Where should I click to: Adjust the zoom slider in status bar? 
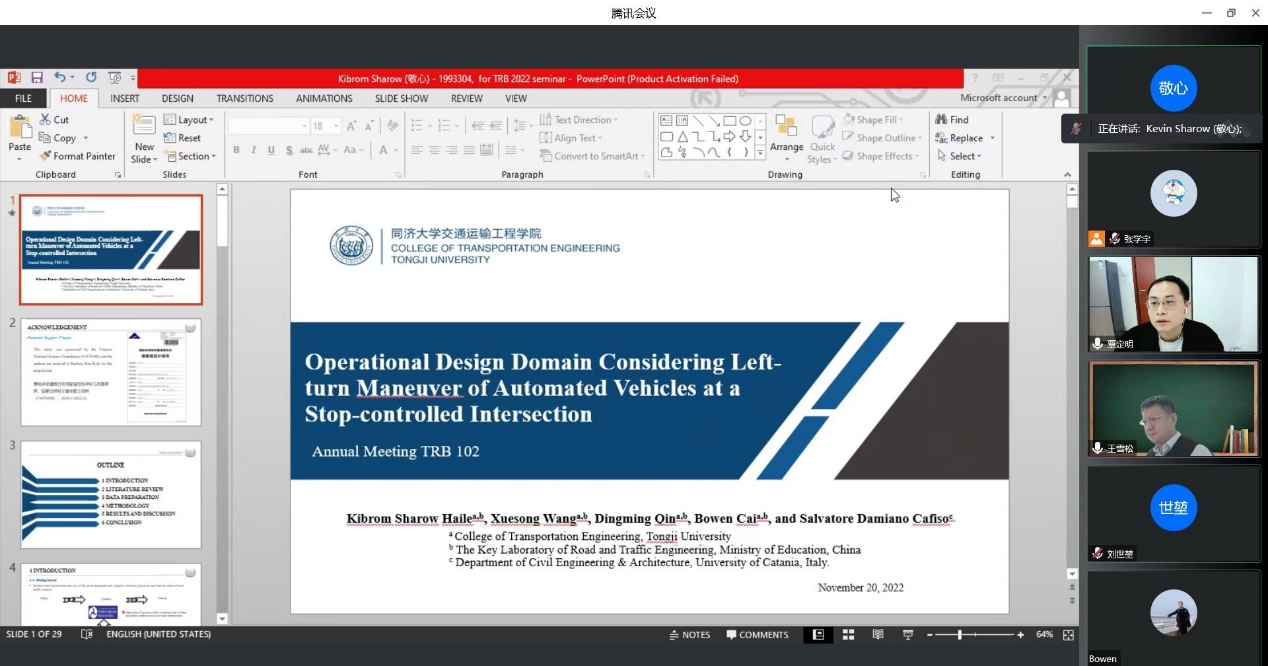(x=960, y=635)
